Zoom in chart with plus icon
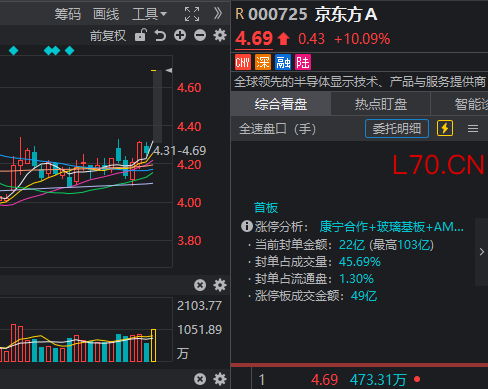This screenshot has width=488, height=389. (180, 35)
